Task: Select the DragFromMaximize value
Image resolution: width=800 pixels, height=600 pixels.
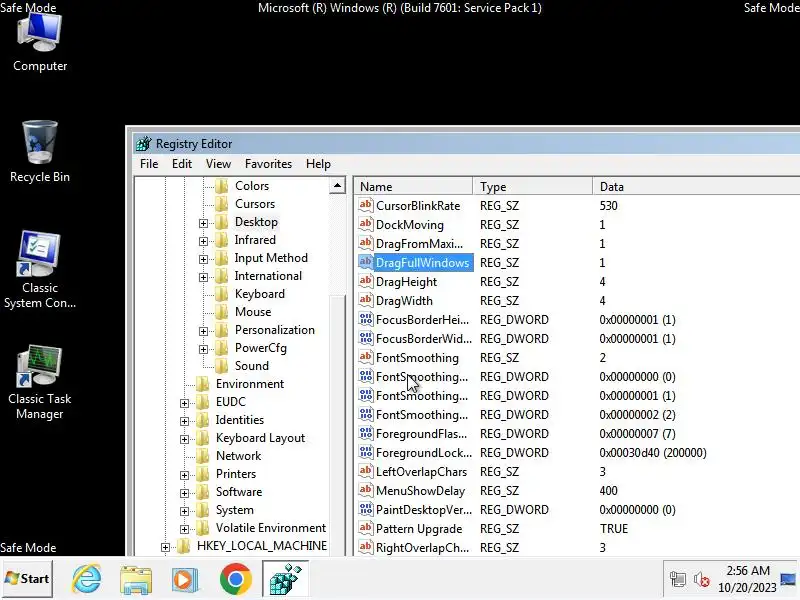Action: coord(419,243)
